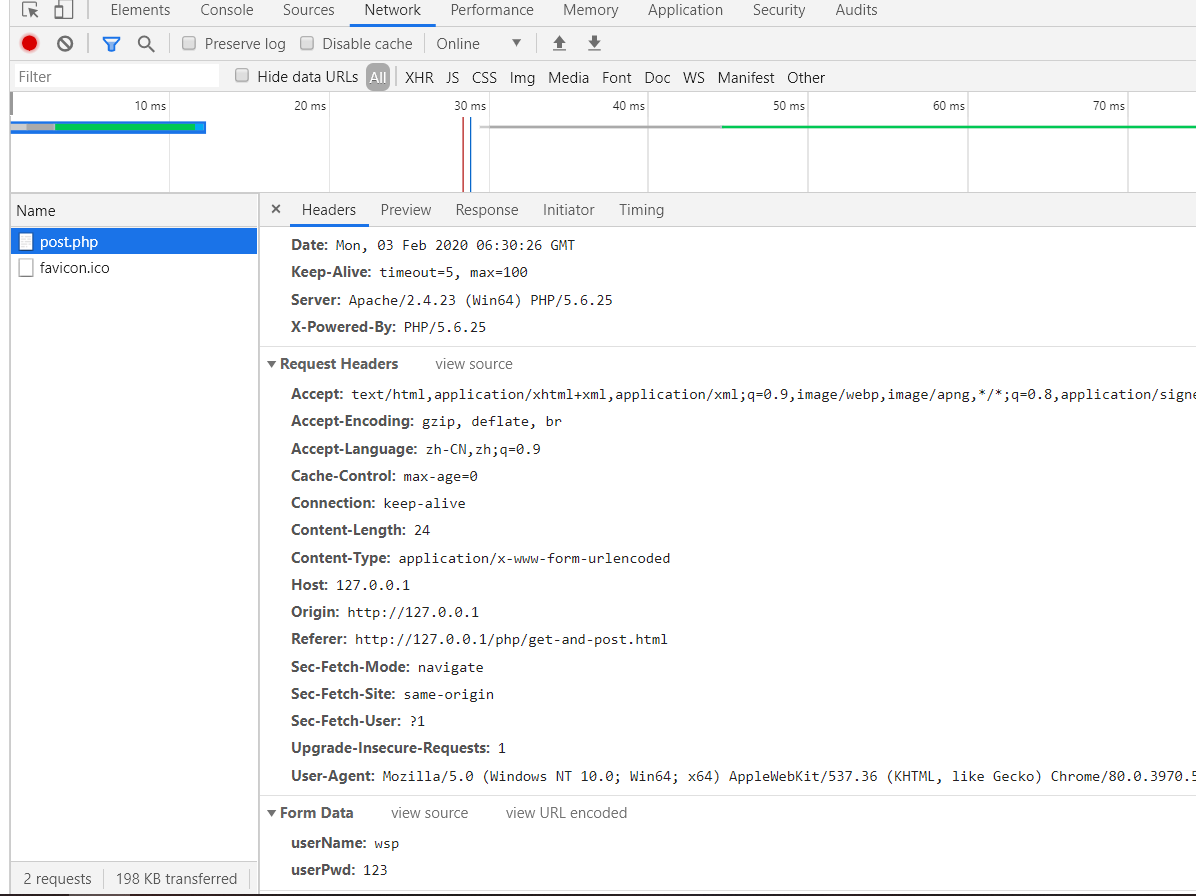Click the red load event marker line
The width and height of the screenshot is (1196, 896).
point(463,155)
